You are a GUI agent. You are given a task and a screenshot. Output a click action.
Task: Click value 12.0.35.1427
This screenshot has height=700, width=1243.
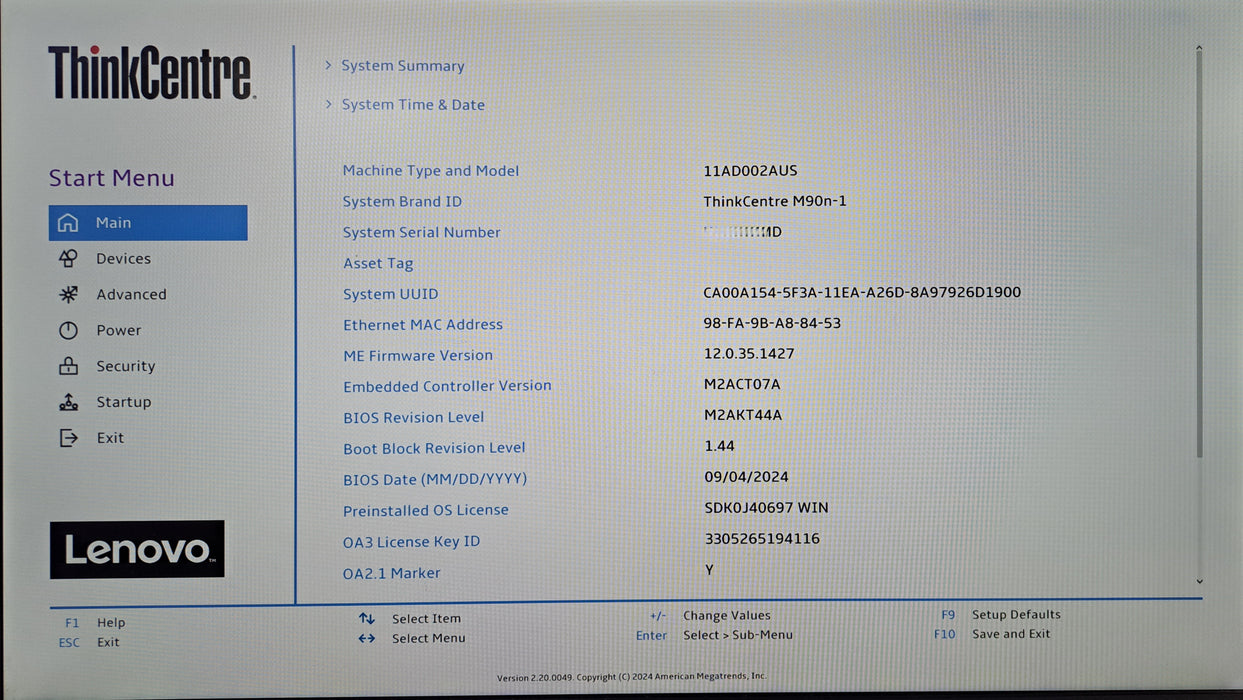point(749,354)
